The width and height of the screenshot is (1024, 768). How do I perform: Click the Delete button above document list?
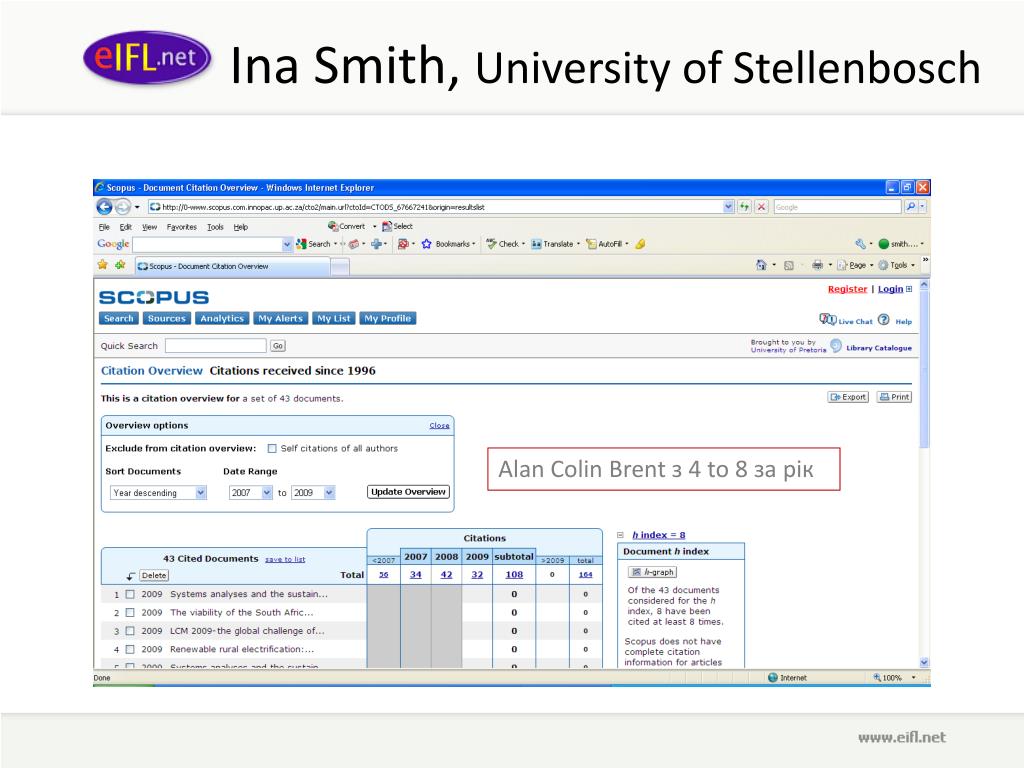(x=154, y=575)
